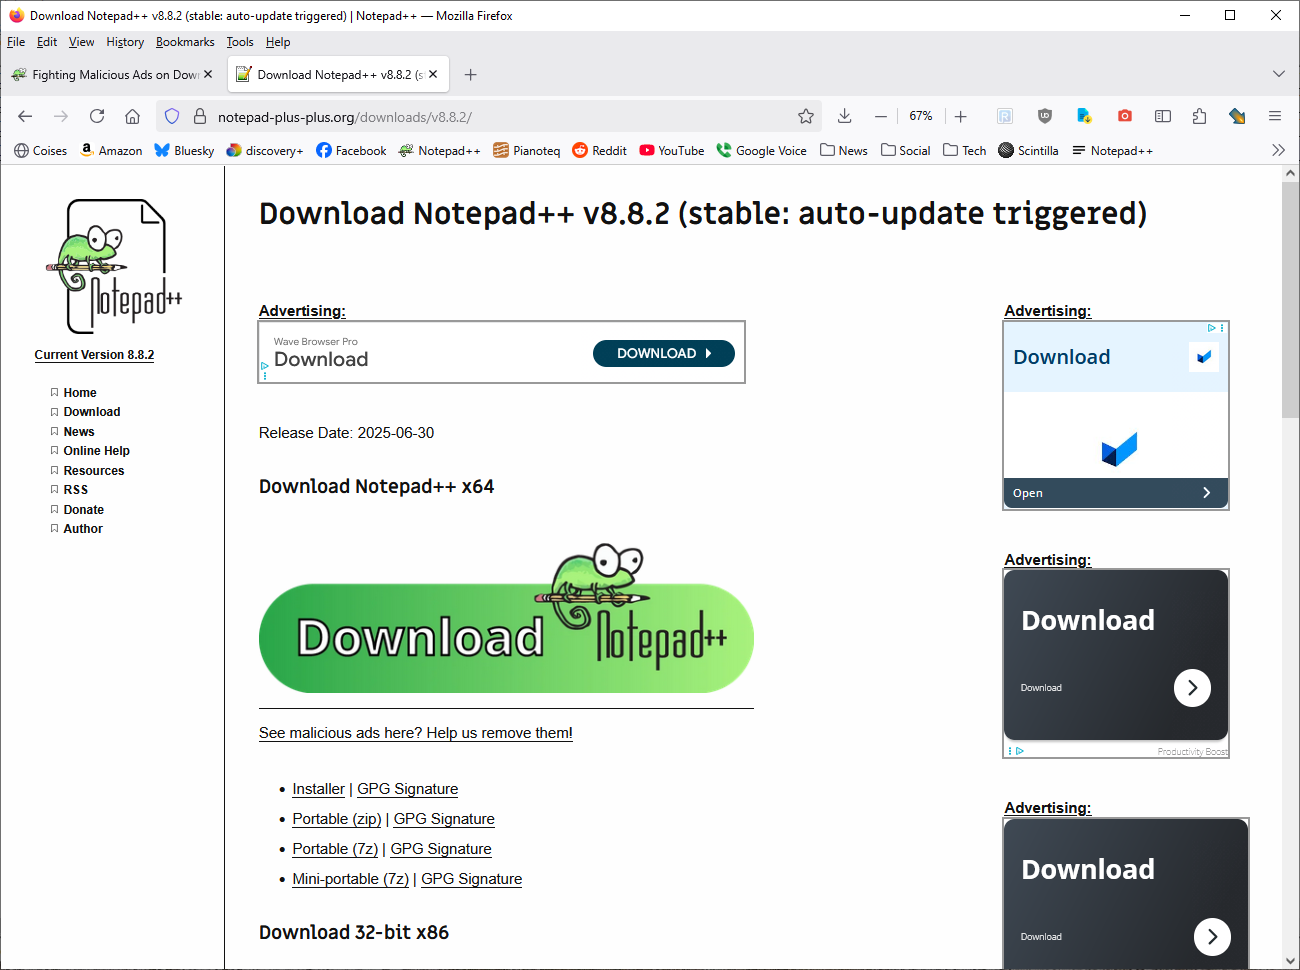Viewport: 1300px width, 970px height.
Task: Expand the Tech bookmarks folder
Action: (965, 150)
